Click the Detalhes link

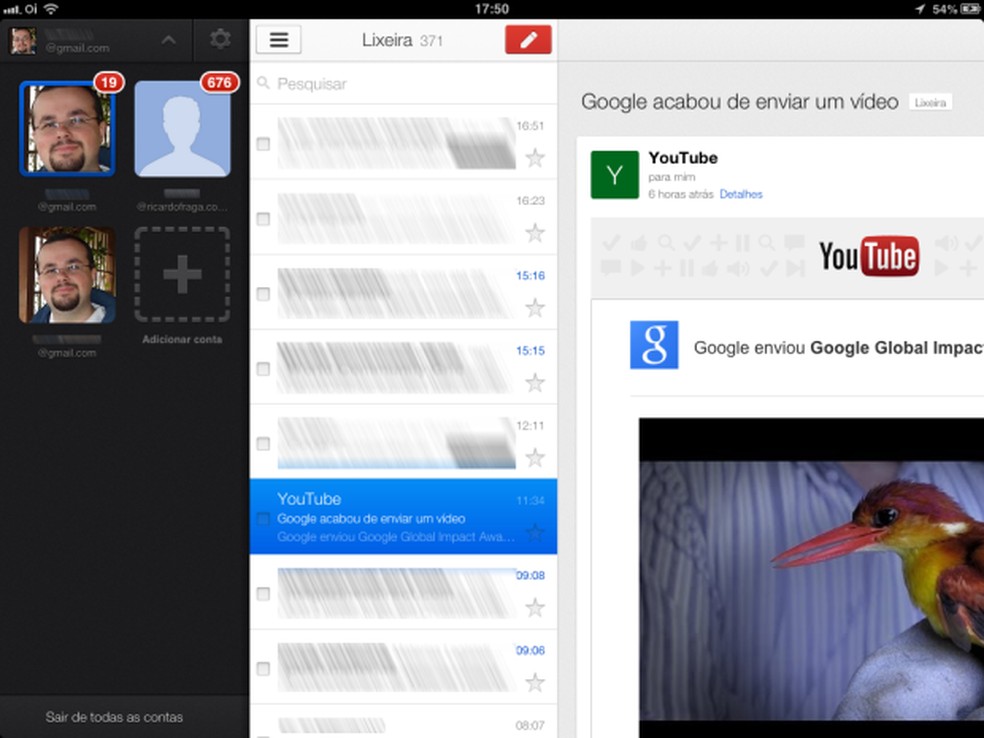pos(741,195)
